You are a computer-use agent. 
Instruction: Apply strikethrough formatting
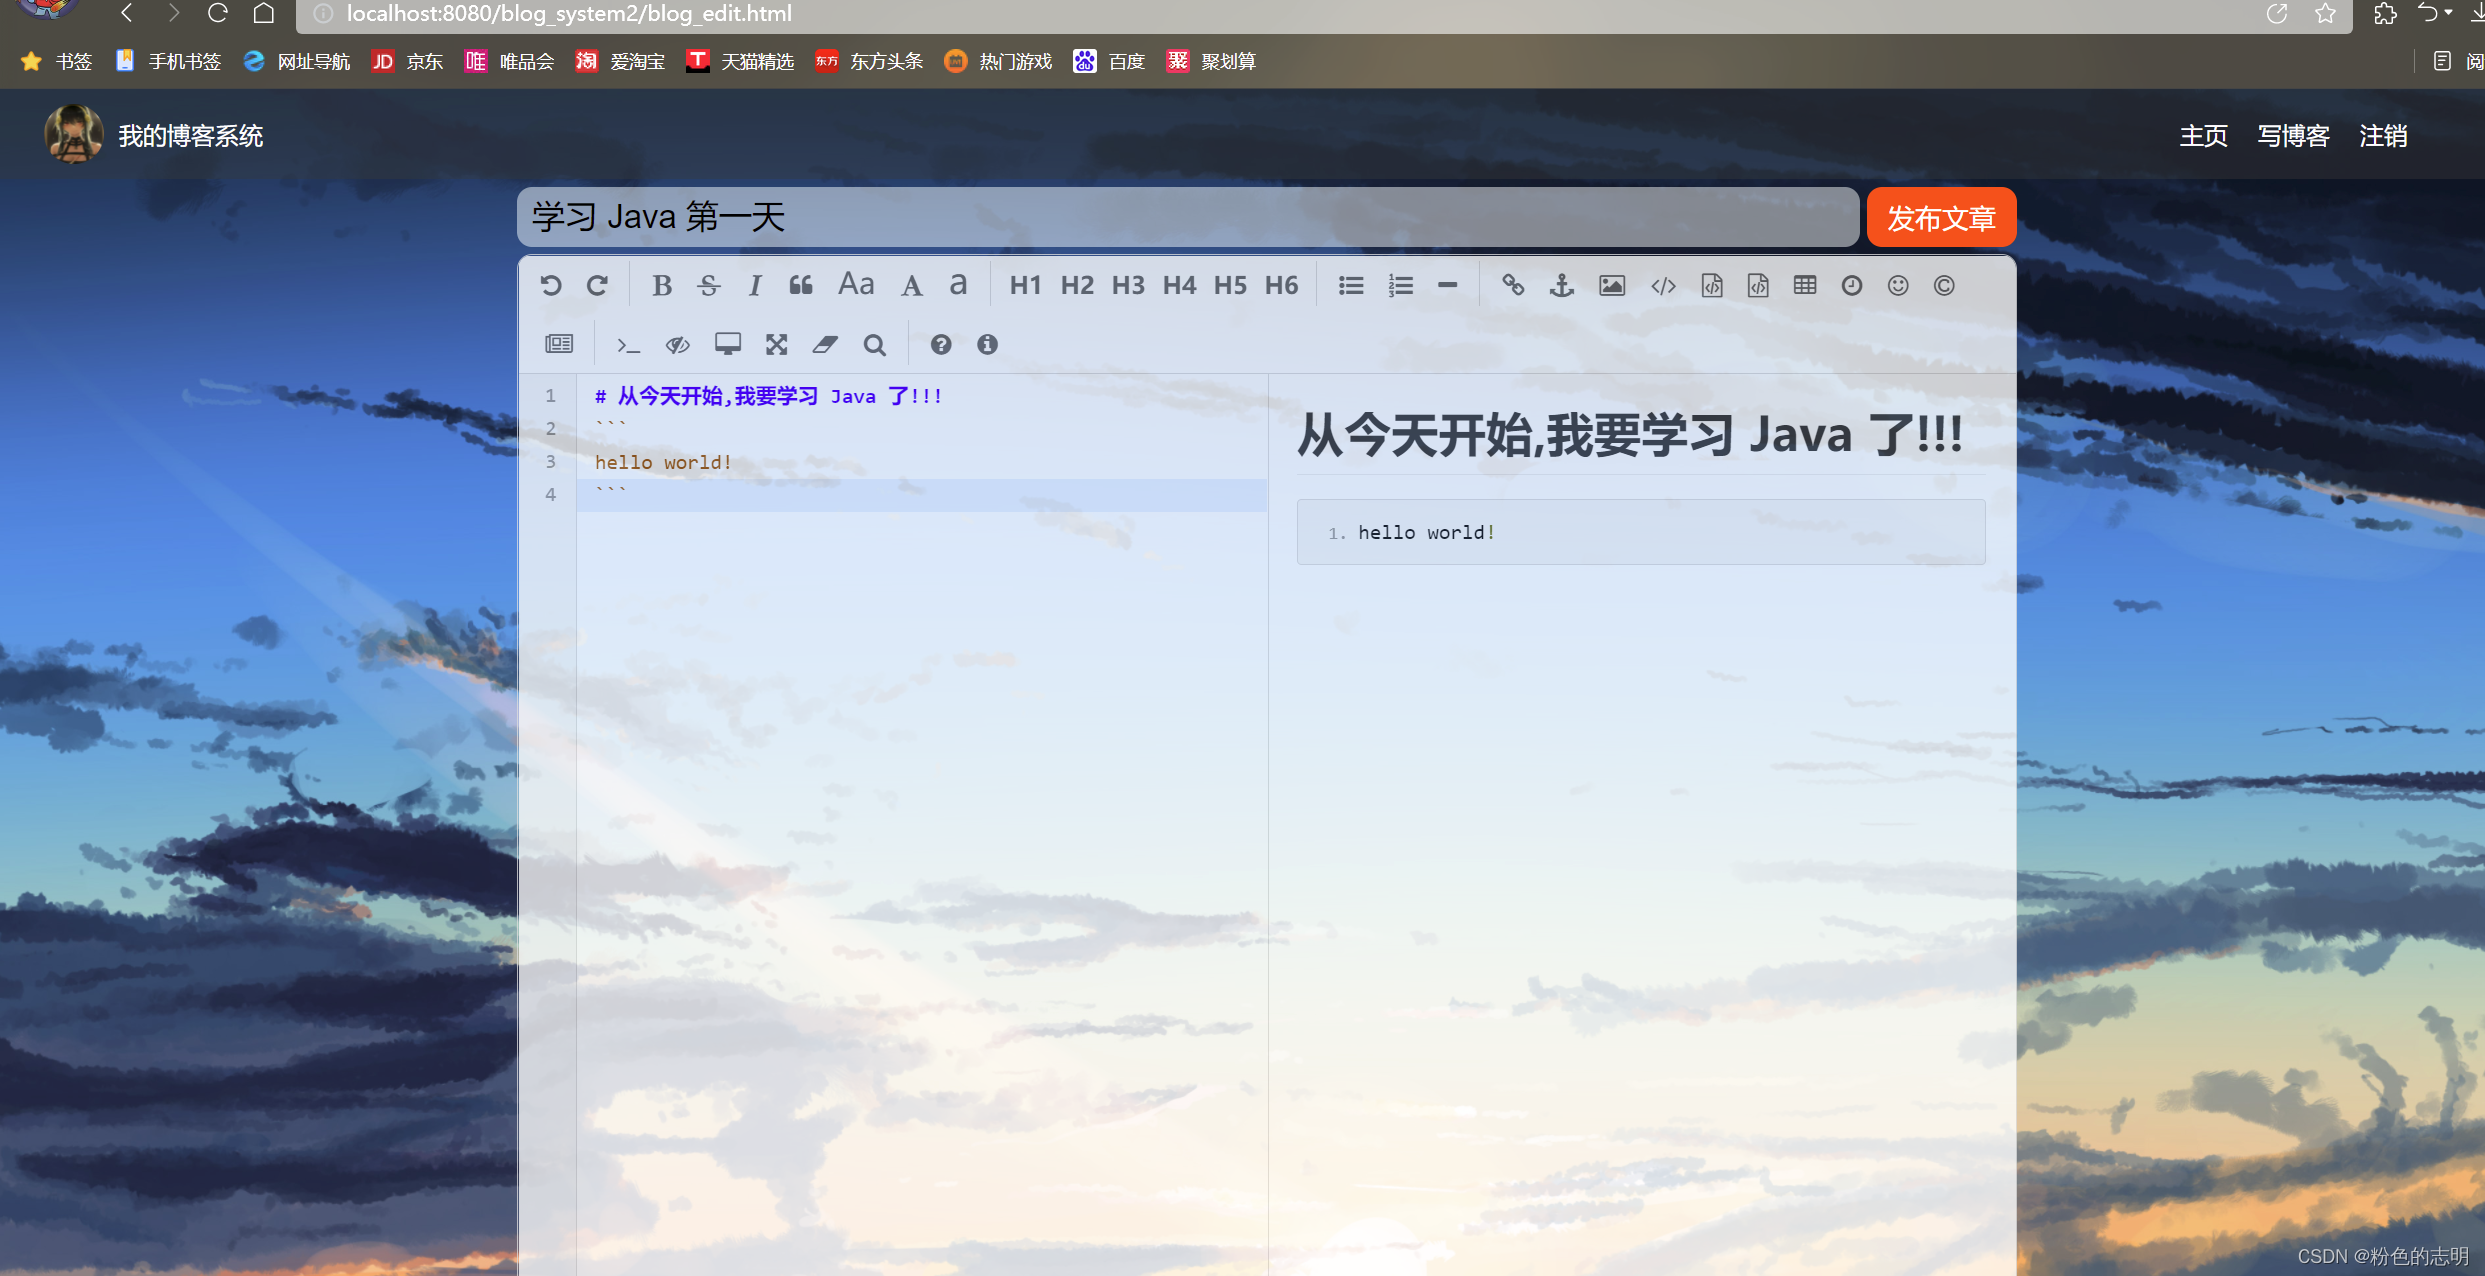(709, 286)
